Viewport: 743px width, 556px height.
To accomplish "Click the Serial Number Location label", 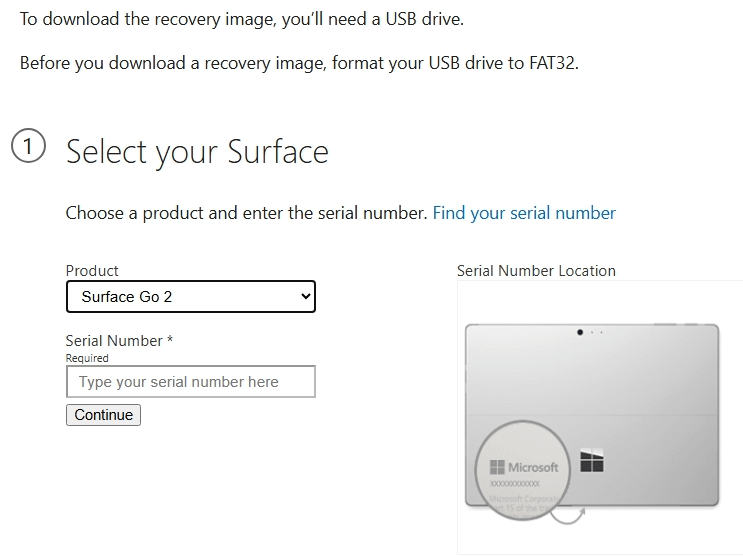I will coord(536,271).
